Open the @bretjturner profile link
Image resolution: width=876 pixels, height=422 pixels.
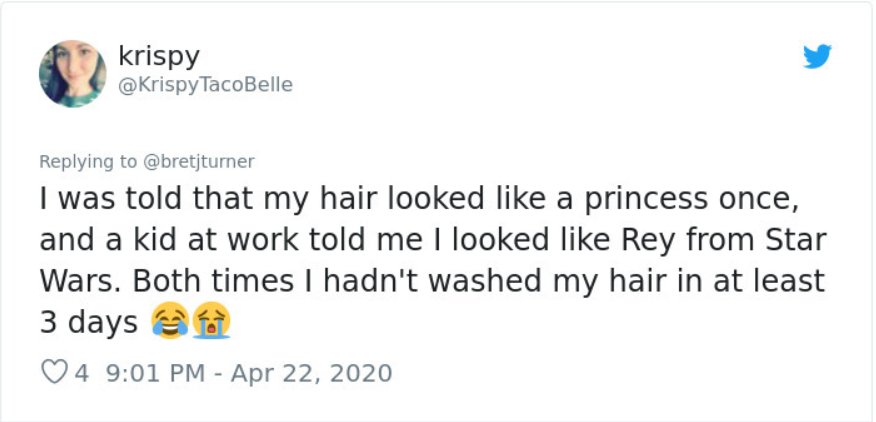click(200, 161)
